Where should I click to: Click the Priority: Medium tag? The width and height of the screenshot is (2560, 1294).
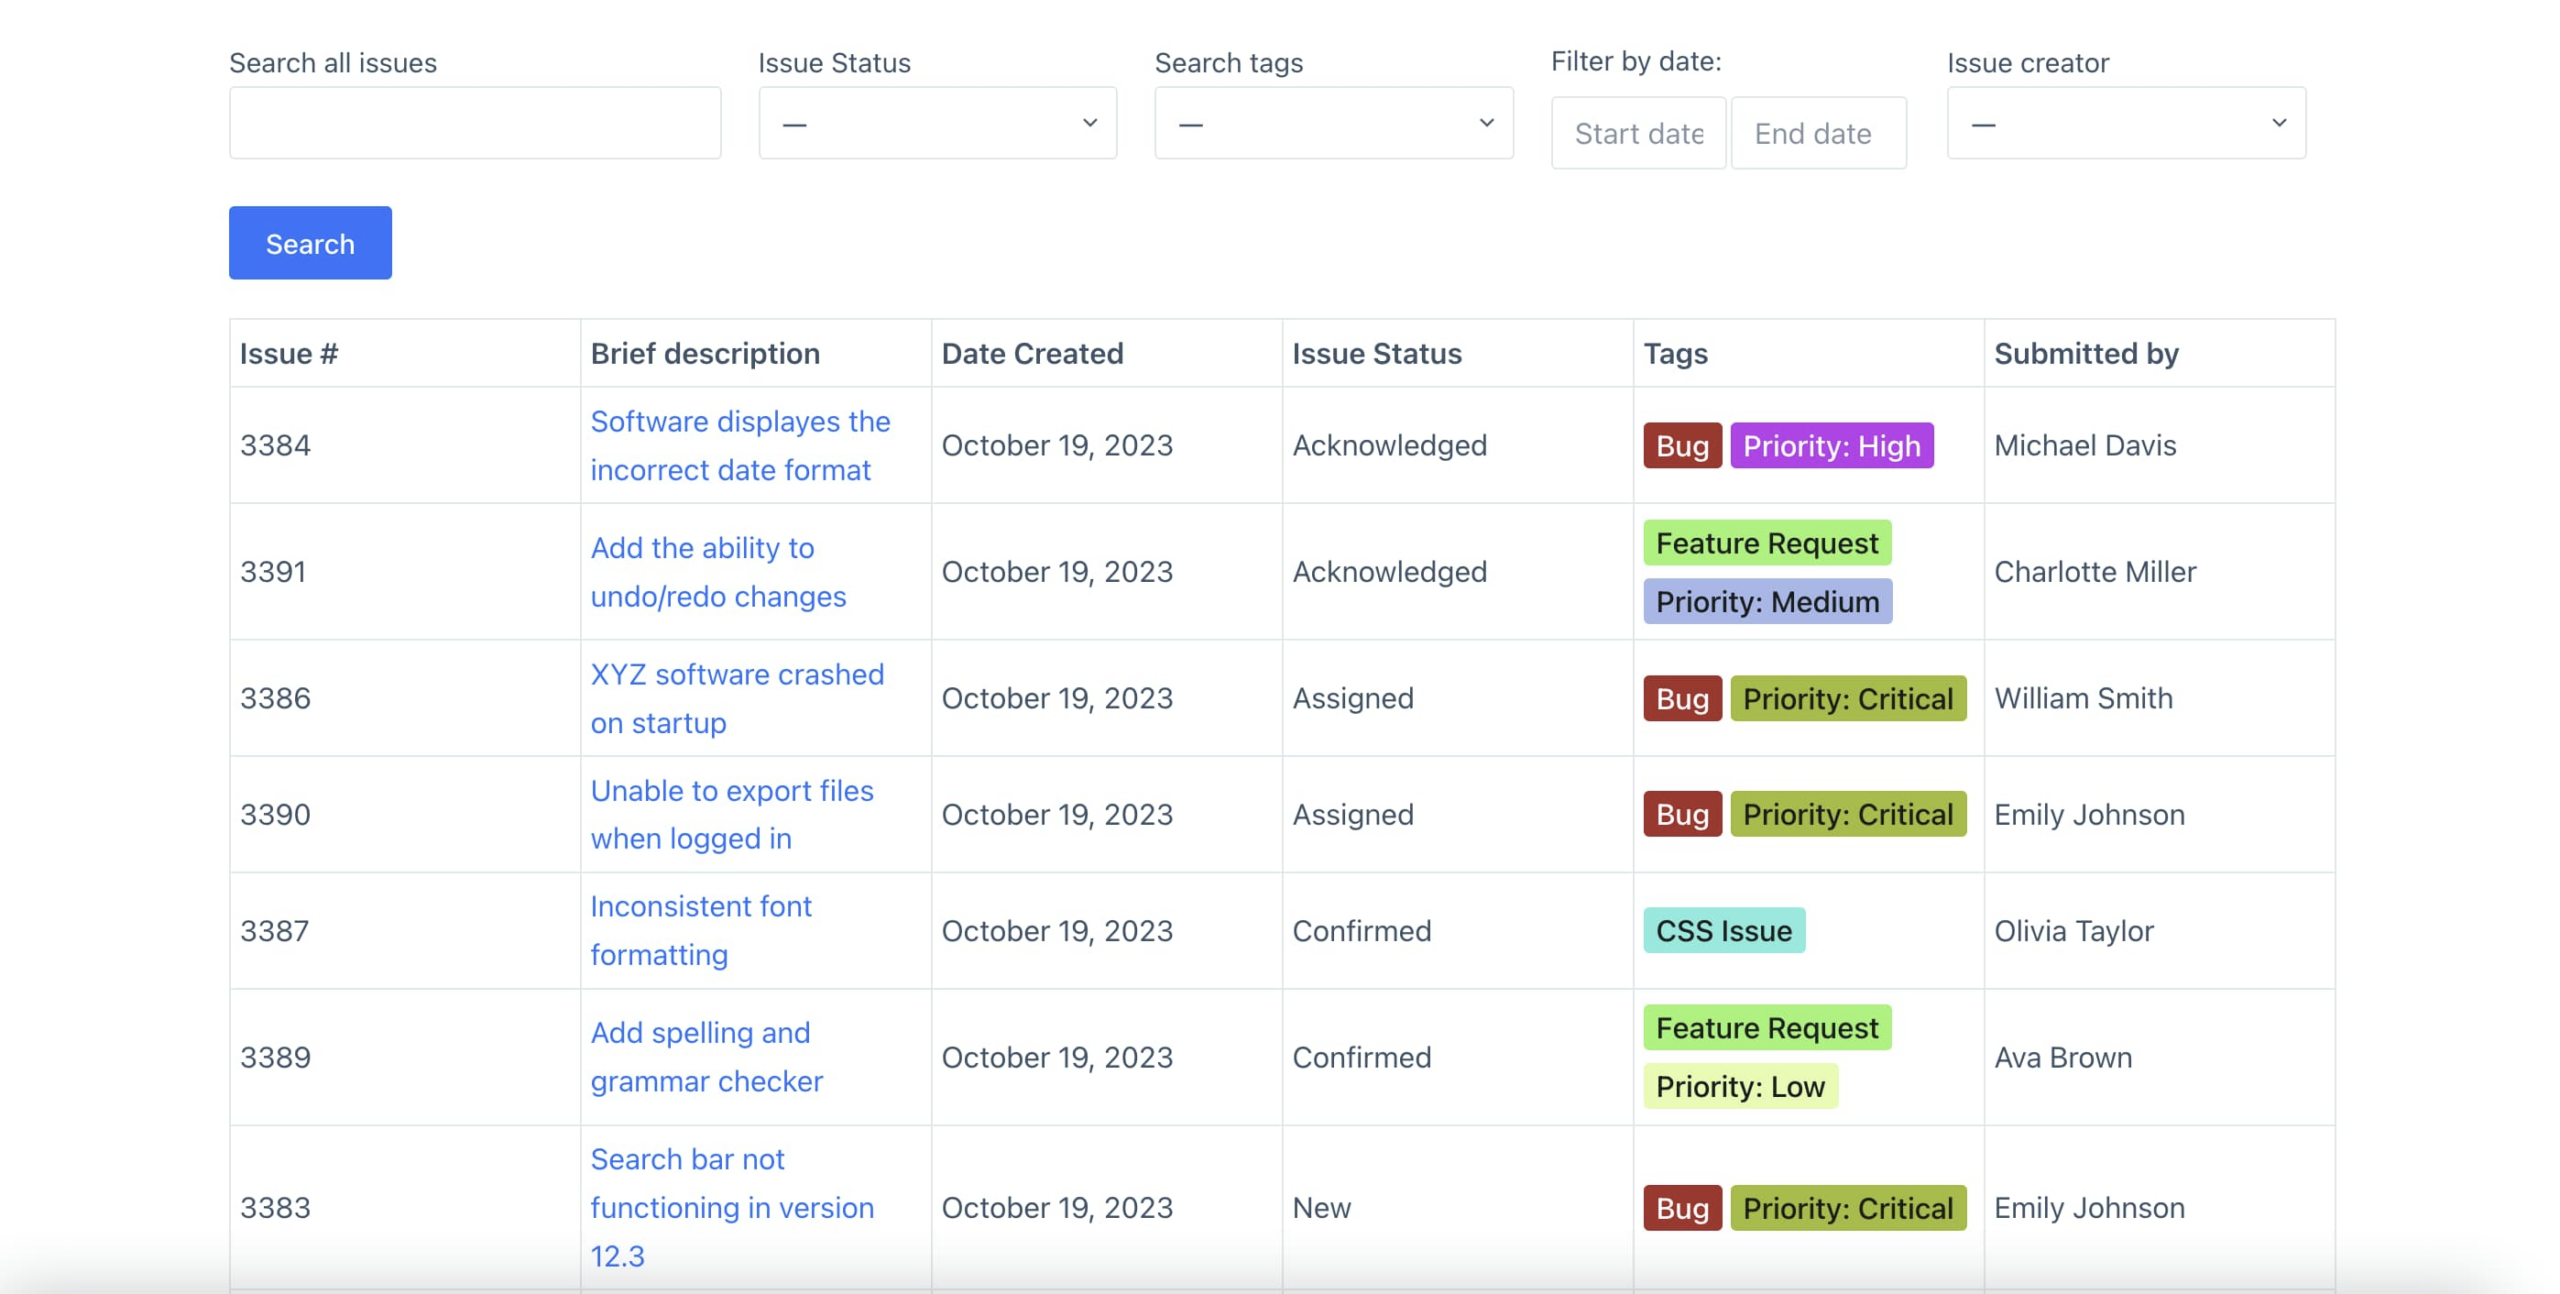(1766, 601)
